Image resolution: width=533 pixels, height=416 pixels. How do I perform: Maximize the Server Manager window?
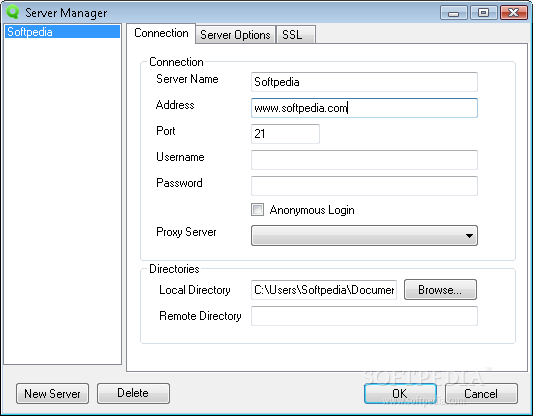point(483,13)
